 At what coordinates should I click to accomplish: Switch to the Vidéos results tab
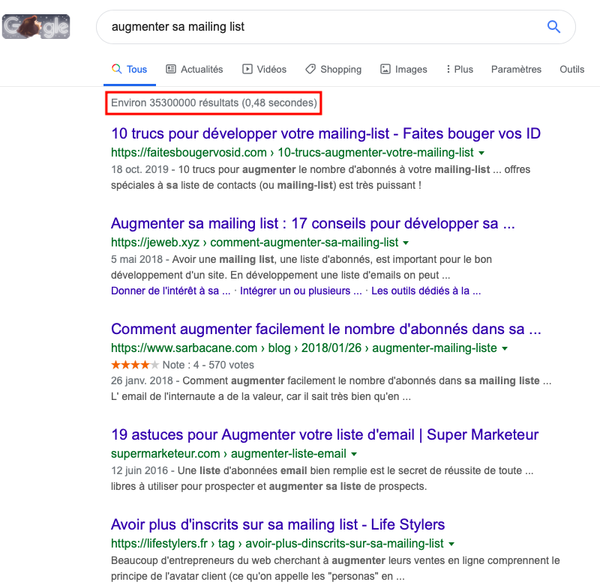click(x=264, y=70)
